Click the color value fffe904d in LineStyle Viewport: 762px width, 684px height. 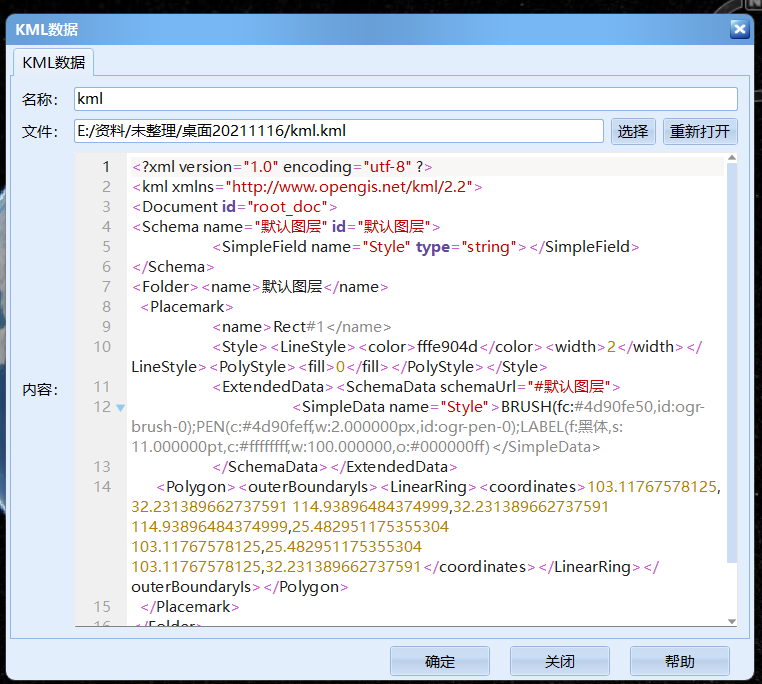pos(447,347)
